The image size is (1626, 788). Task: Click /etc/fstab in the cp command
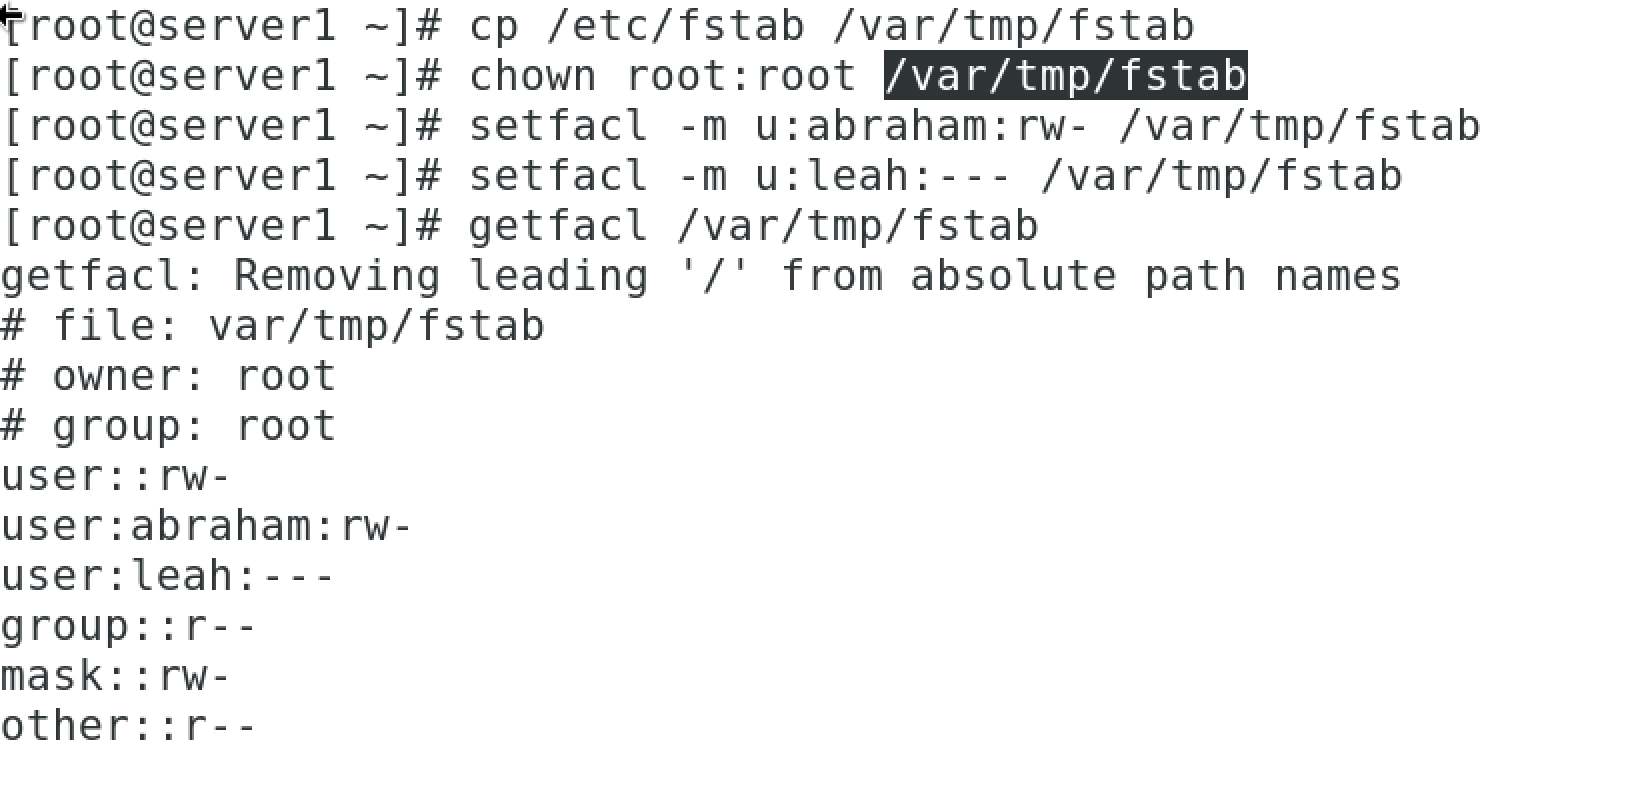pos(676,26)
